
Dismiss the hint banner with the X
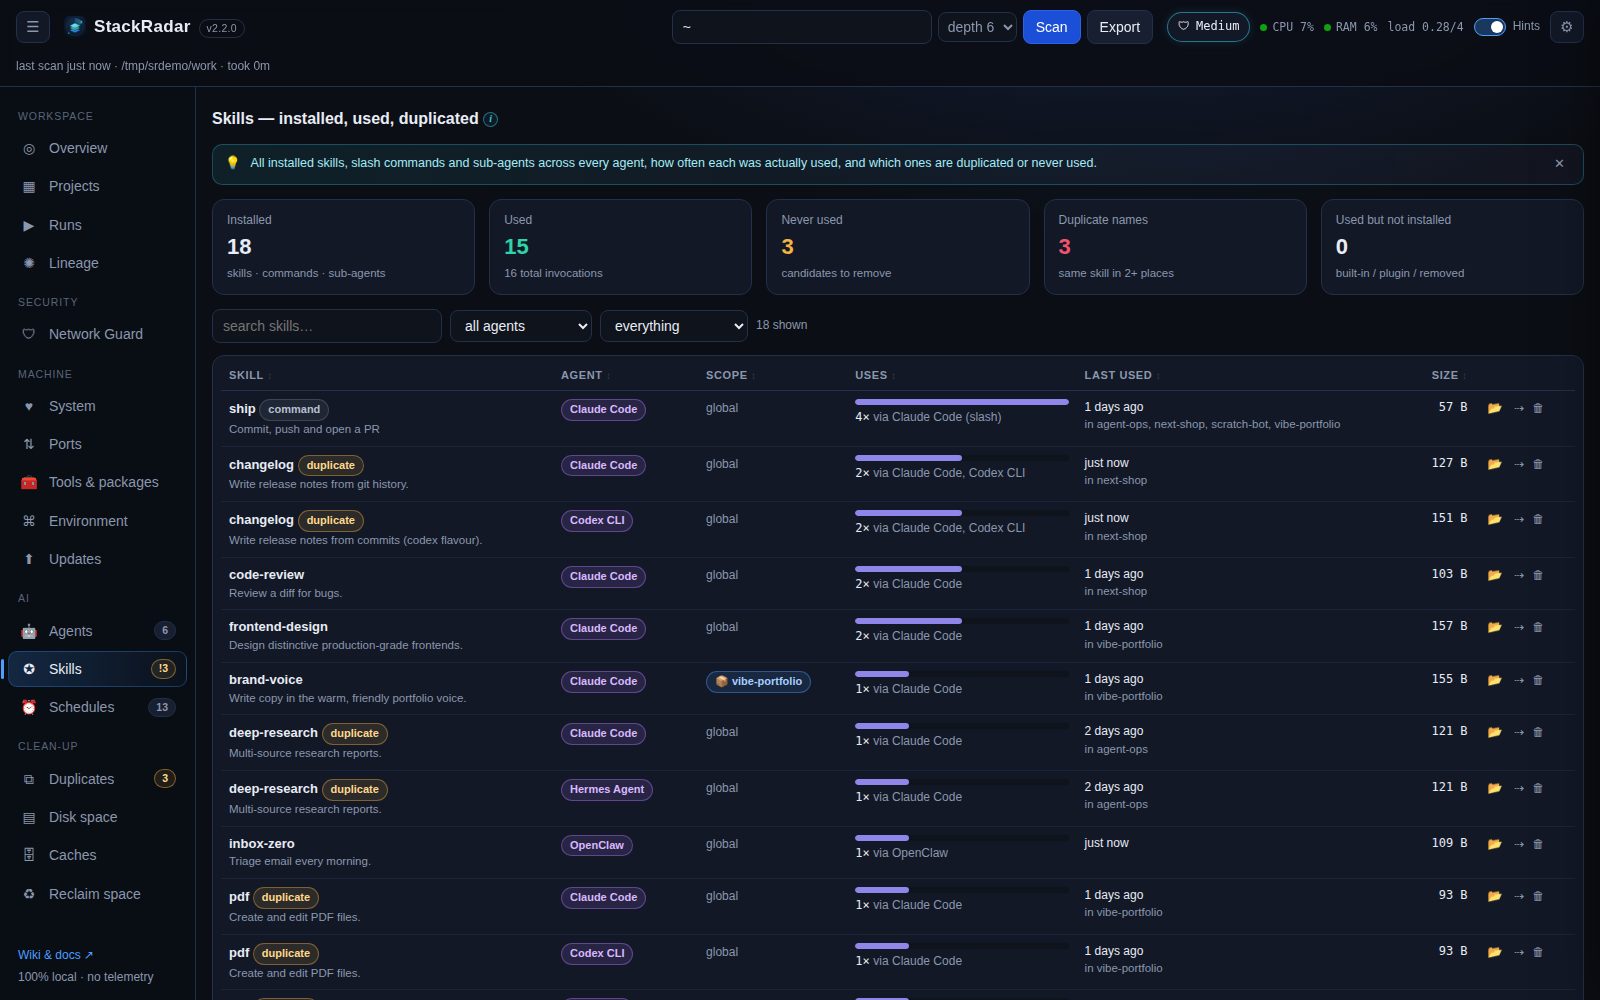(1559, 163)
